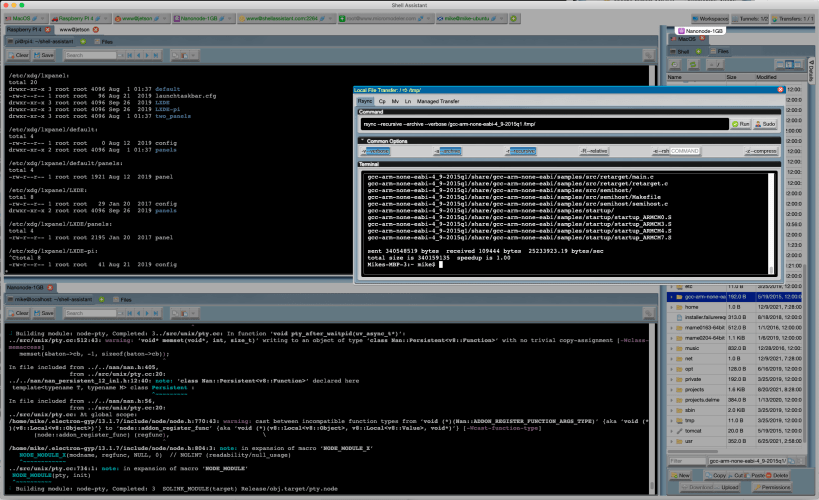Click the paste icon in Raspberry Pi toolbar
The image size is (819, 500).
coord(184,55)
